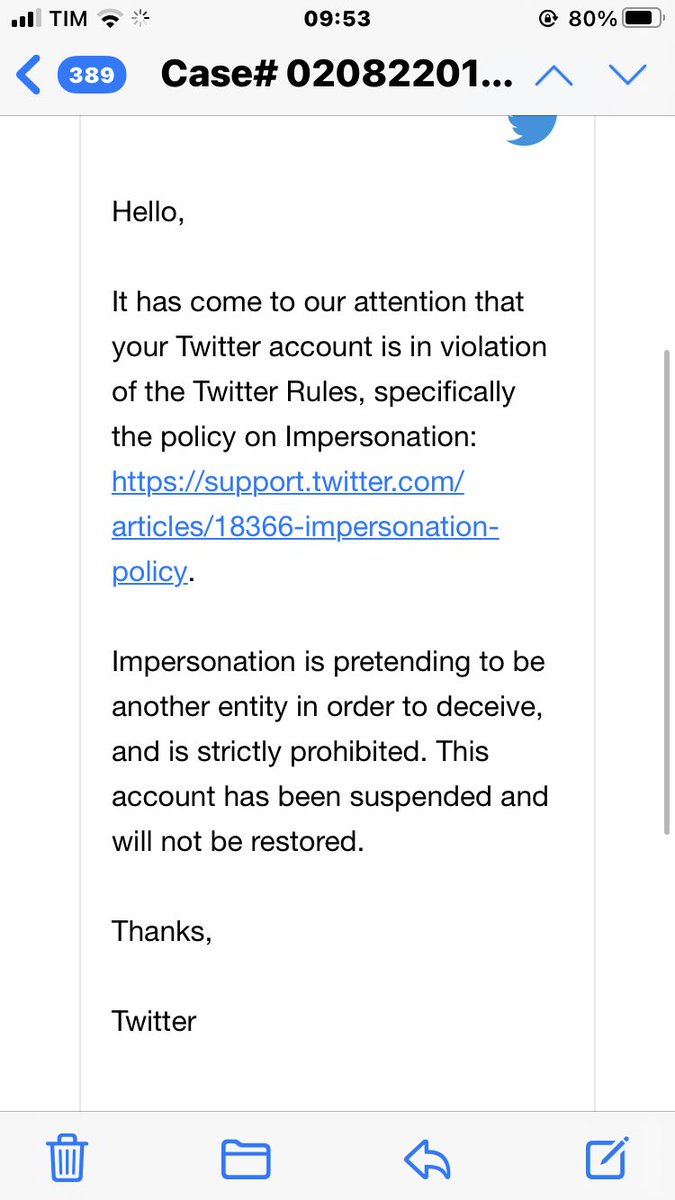Image resolution: width=675 pixels, height=1200 pixels.
Task: Tap the Case# subject title
Action: (338, 75)
